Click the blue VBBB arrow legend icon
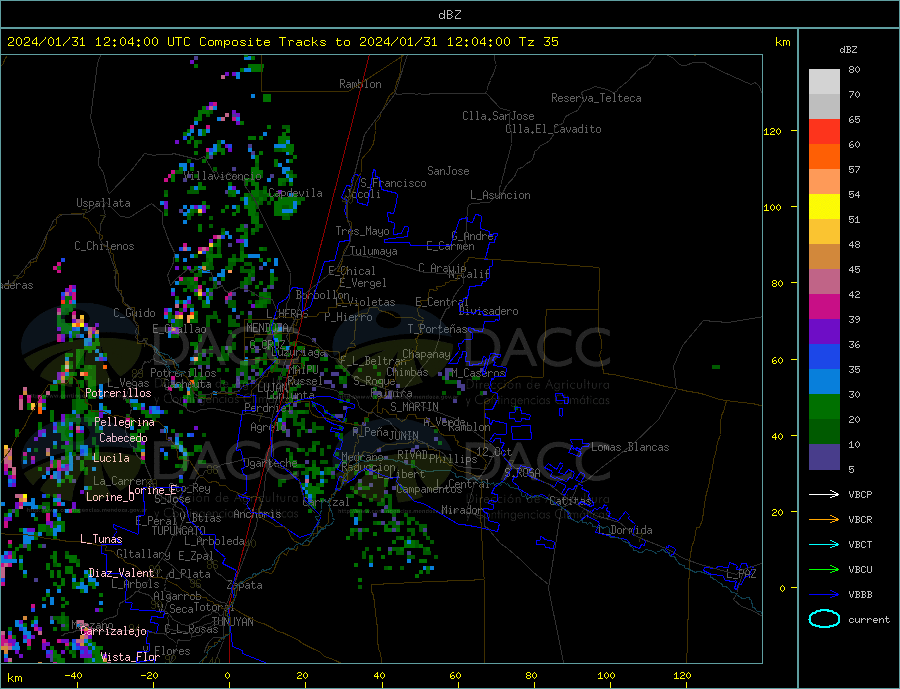Image resolution: width=900 pixels, height=689 pixels. click(x=824, y=595)
